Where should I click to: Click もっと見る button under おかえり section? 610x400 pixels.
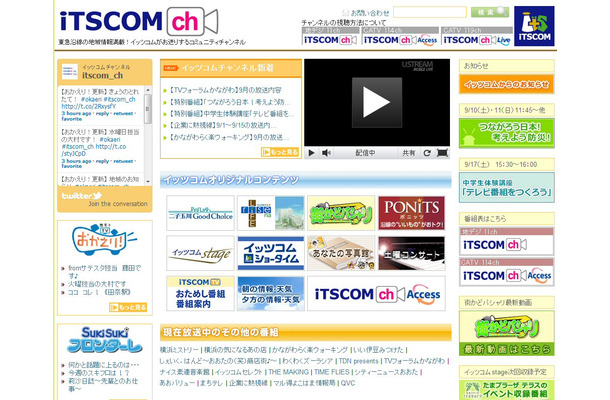tap(128, 307)
